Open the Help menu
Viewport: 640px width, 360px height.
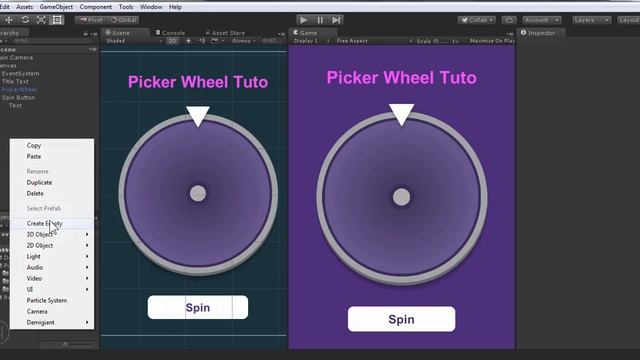point(175,7)
